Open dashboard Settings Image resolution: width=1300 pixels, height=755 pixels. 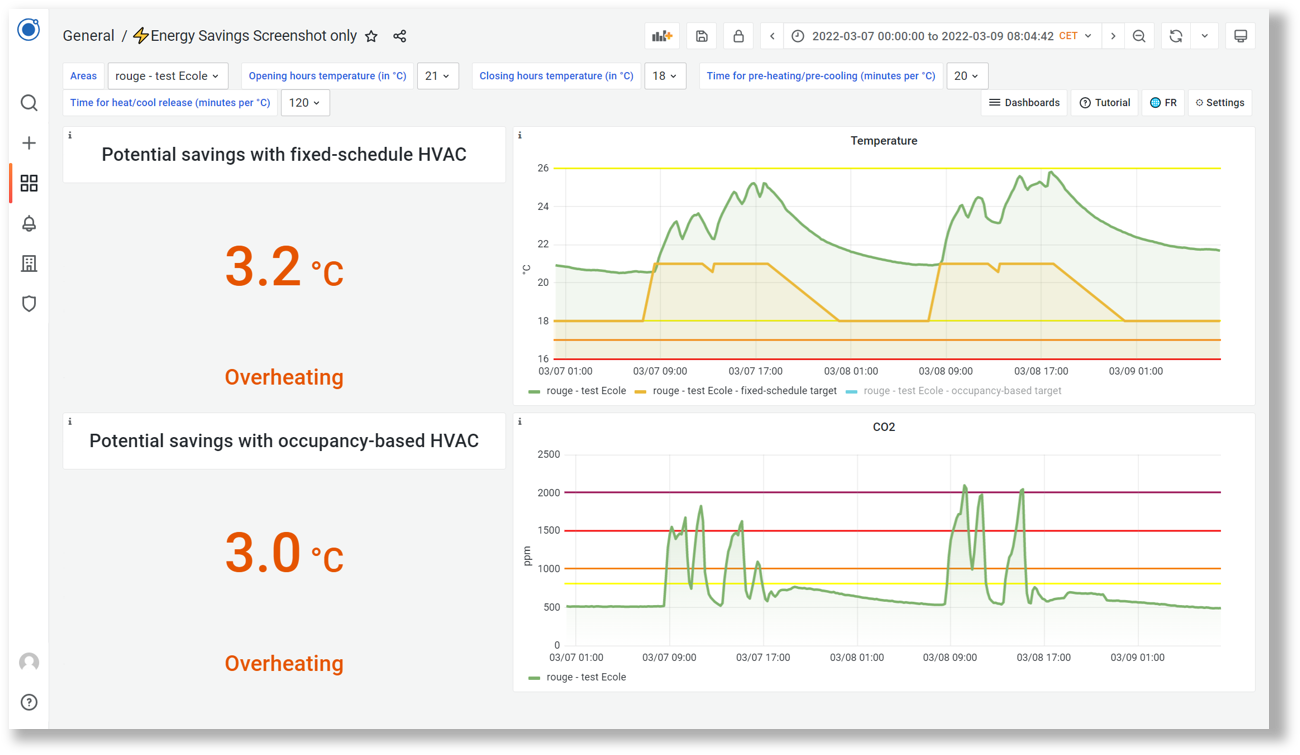click(x=1219, y=102)
